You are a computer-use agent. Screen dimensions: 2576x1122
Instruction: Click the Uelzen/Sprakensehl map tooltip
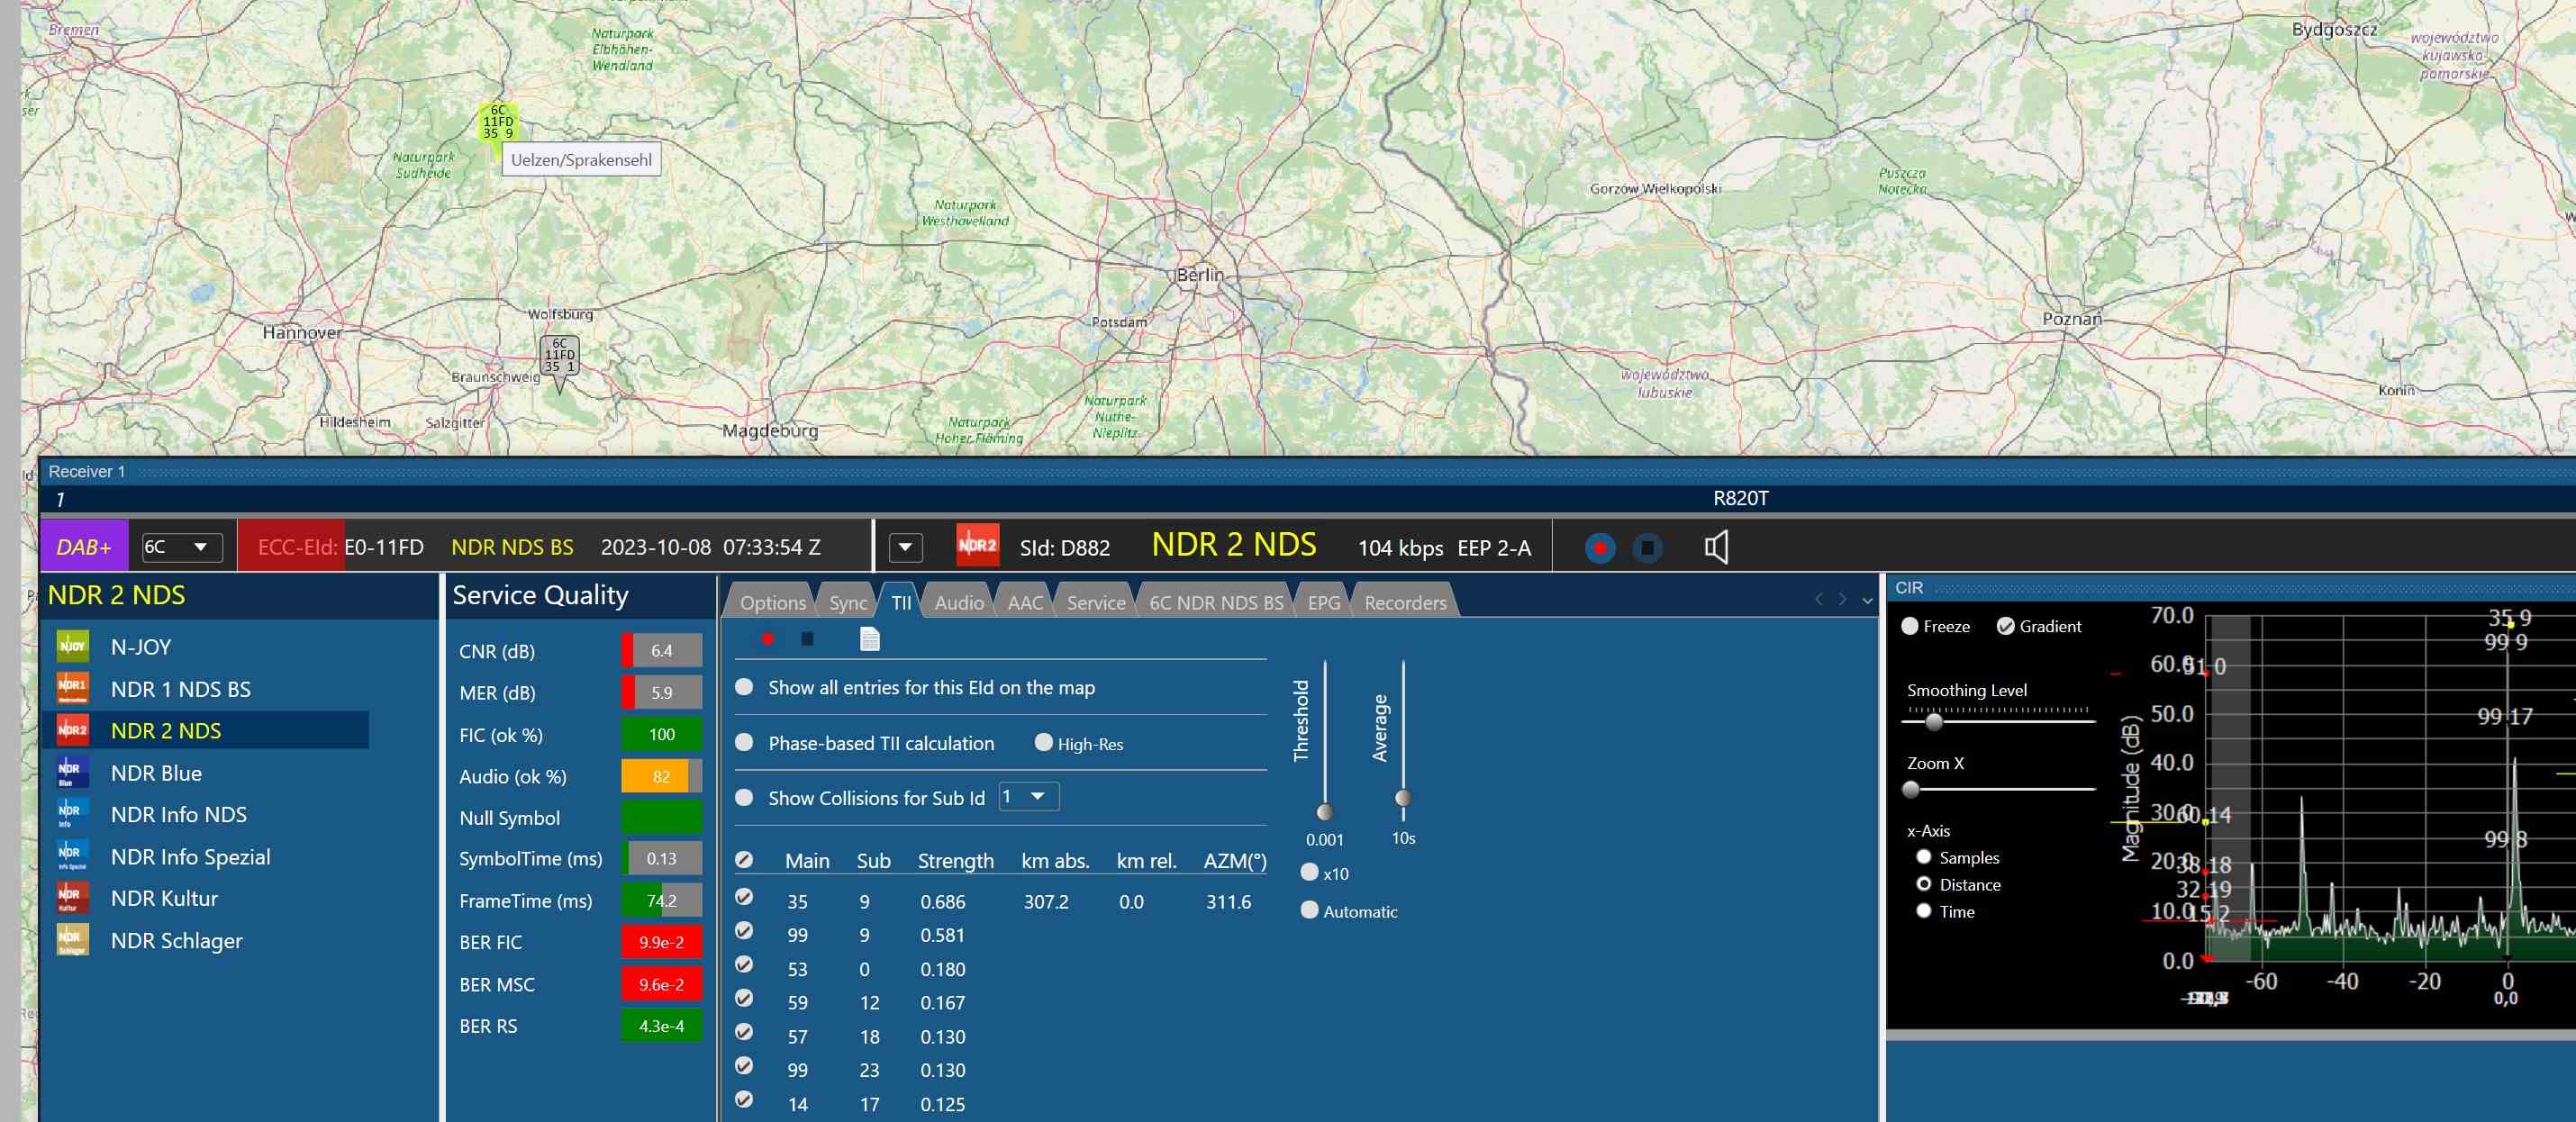point(581,160)
